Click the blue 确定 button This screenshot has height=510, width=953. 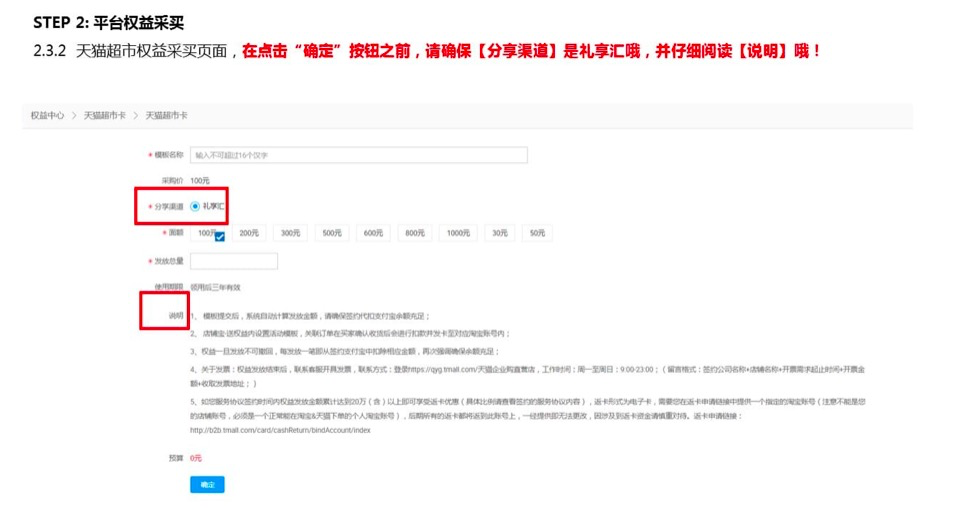pos(207,484)
